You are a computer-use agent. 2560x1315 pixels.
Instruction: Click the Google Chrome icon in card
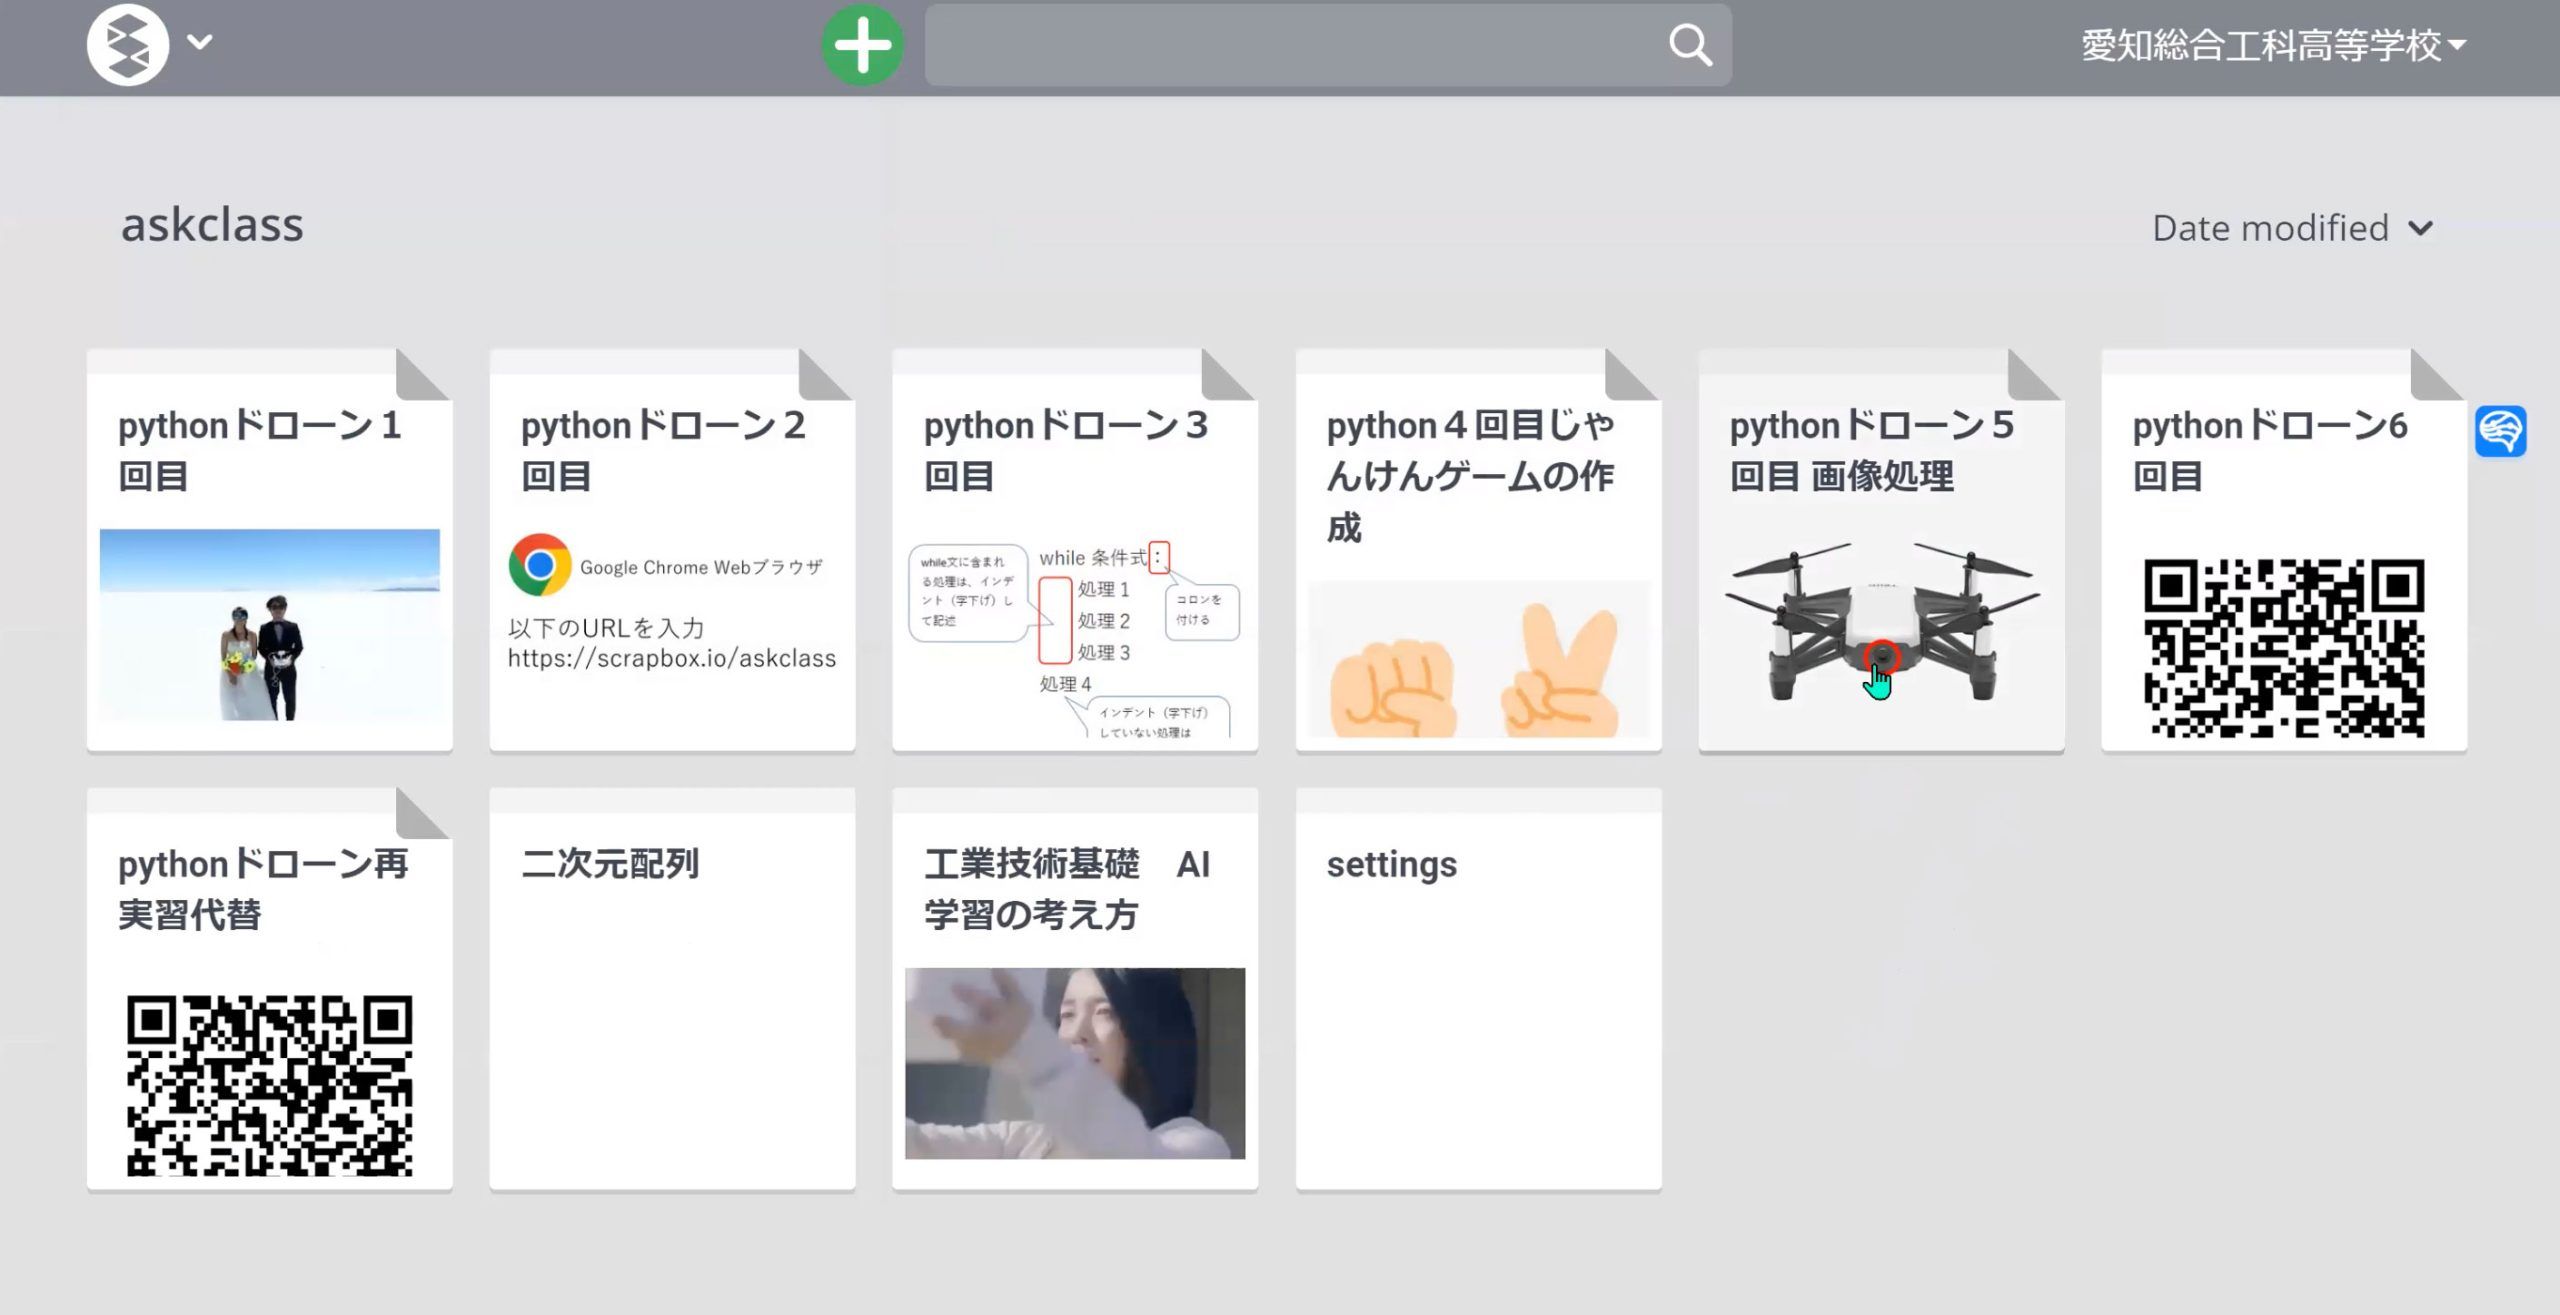click(x=540, y=565)
